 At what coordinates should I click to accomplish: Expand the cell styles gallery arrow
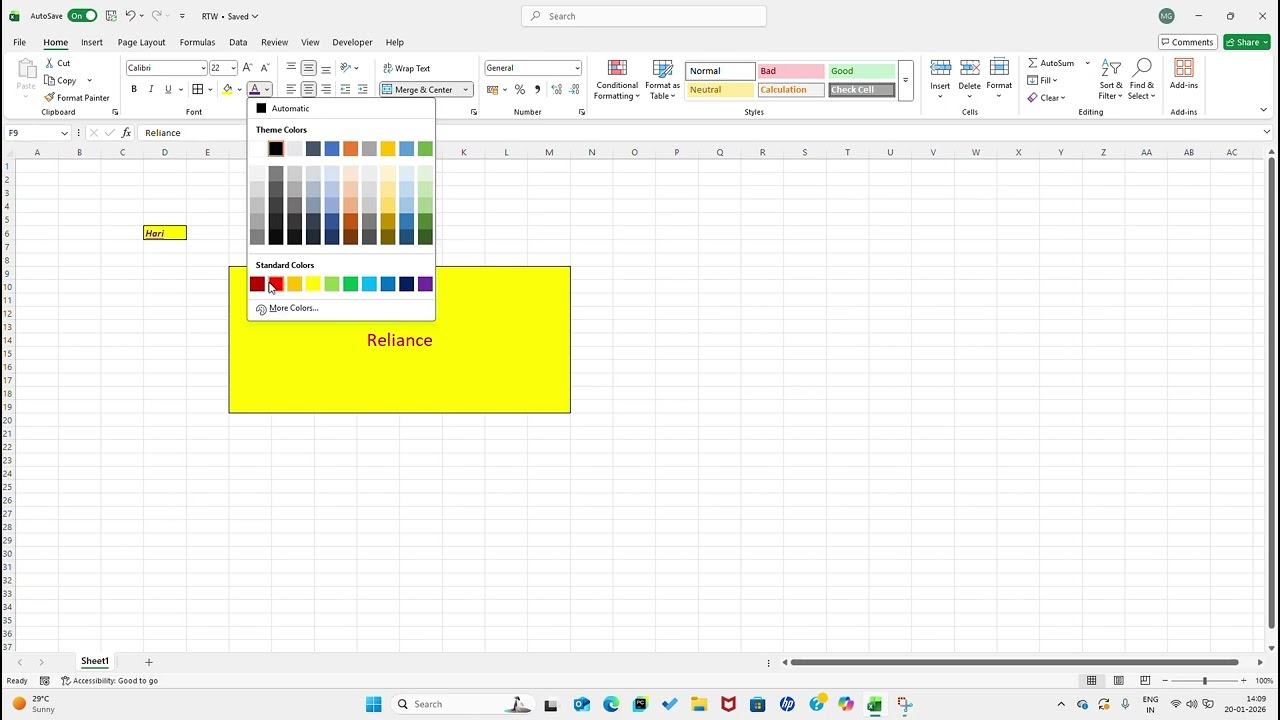point(905,80)
